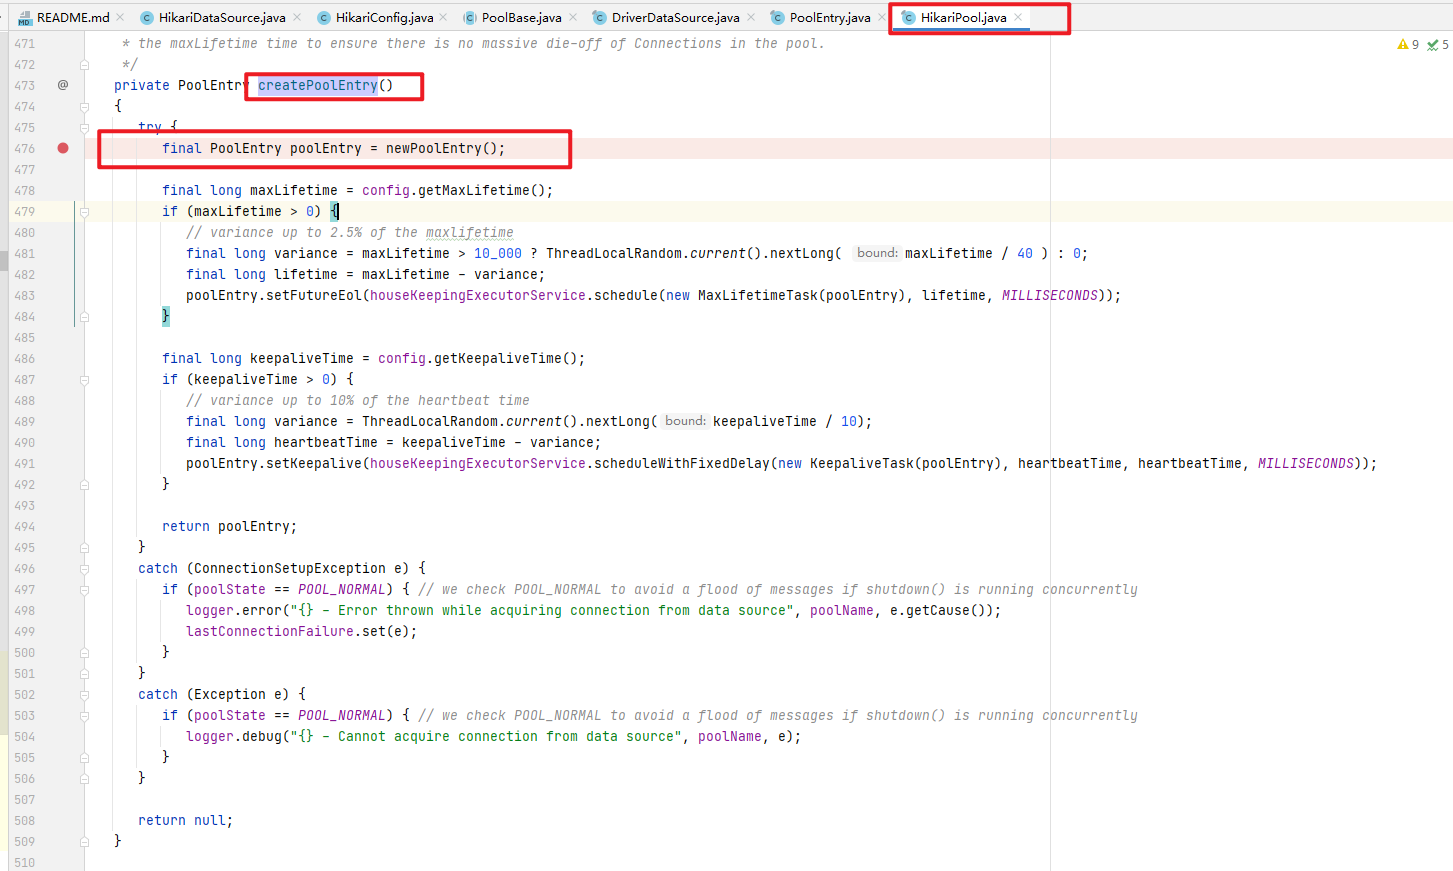The height and width of the screenshot is (871, 1453).
Task: Click the fold end marker at line 506
Action: coord(84,779)
